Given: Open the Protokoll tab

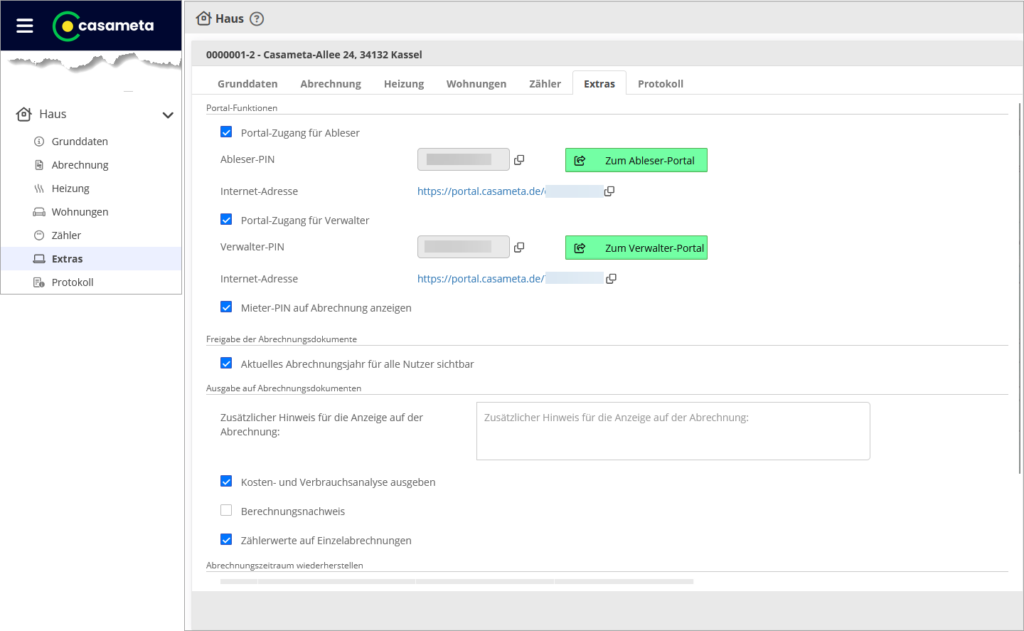Looking at the screenshot, I should point(660,84).
